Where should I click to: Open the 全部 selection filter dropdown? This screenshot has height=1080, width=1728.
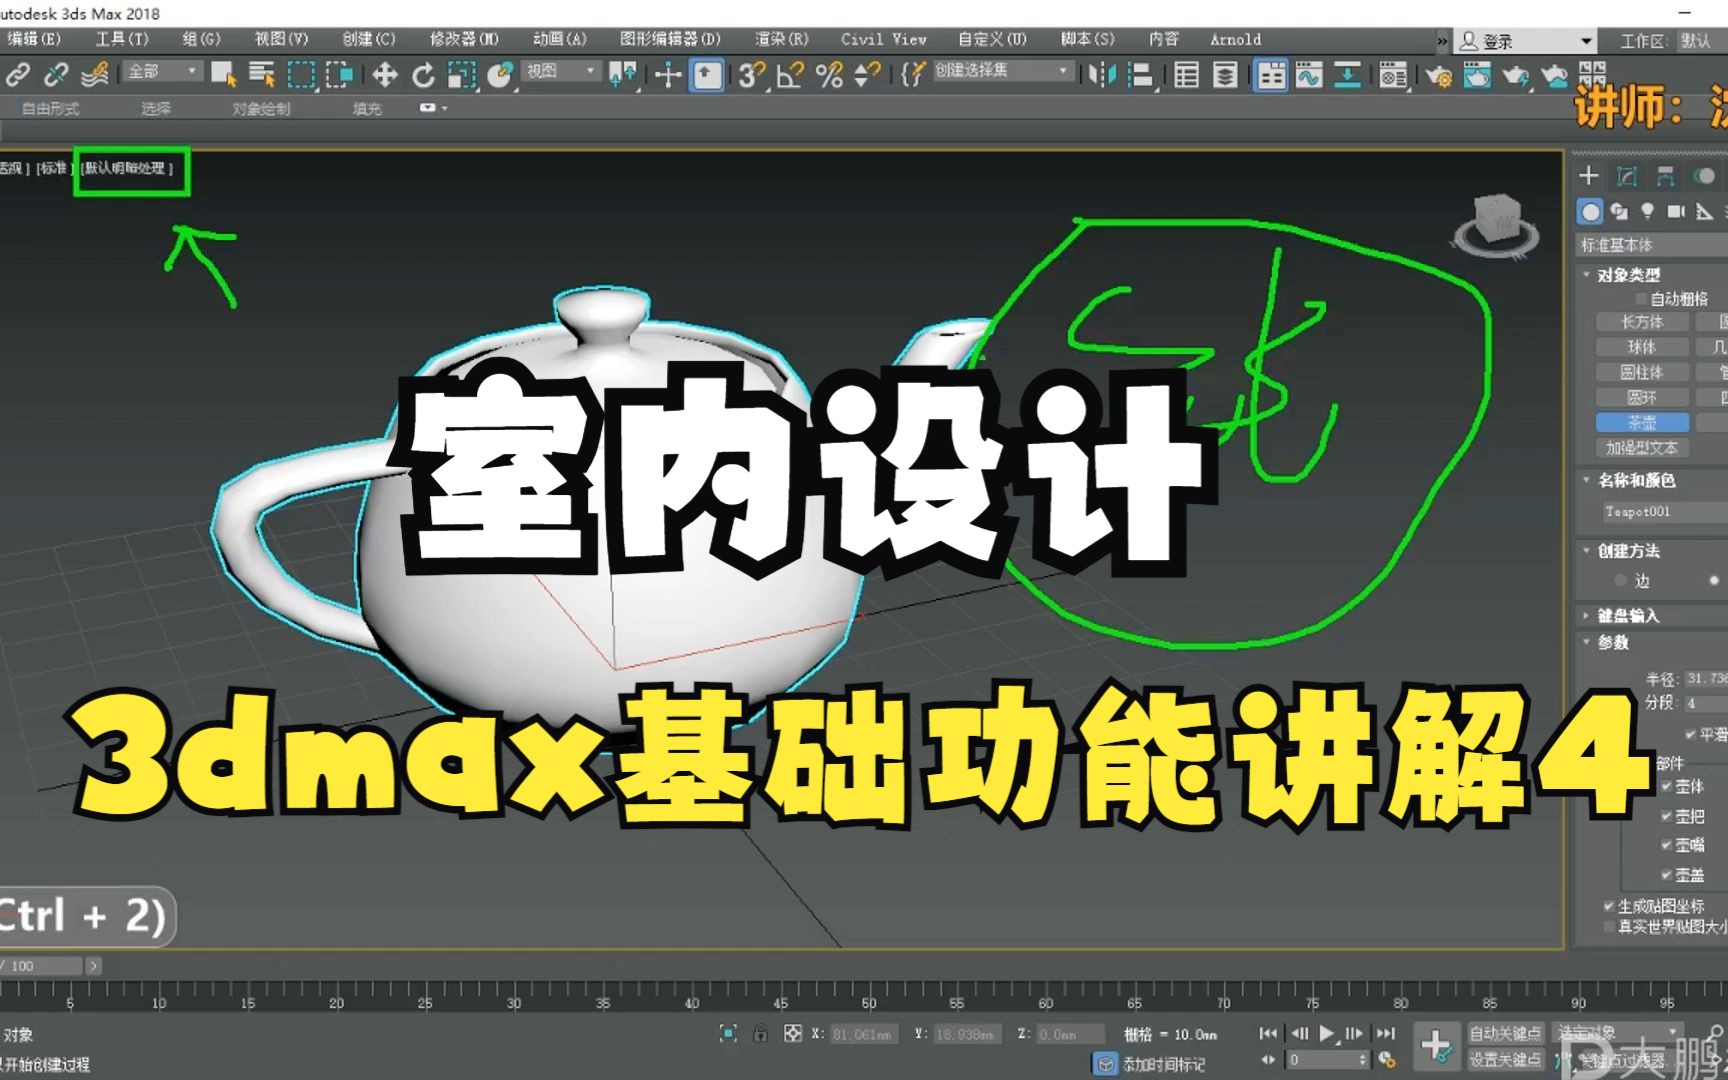[x=160, y=72]
